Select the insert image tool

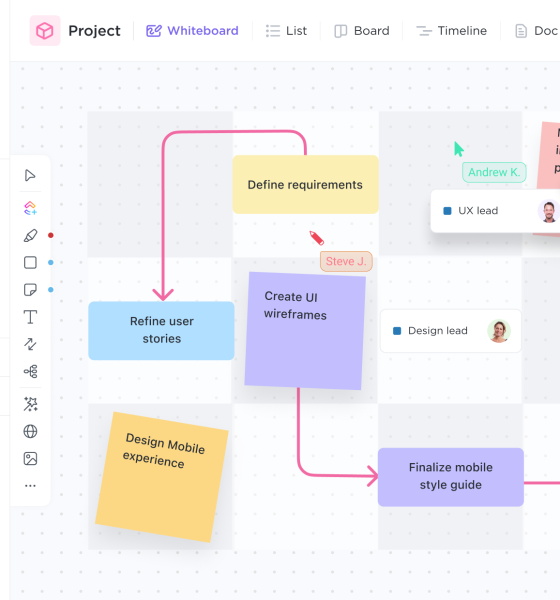point(30,458)
